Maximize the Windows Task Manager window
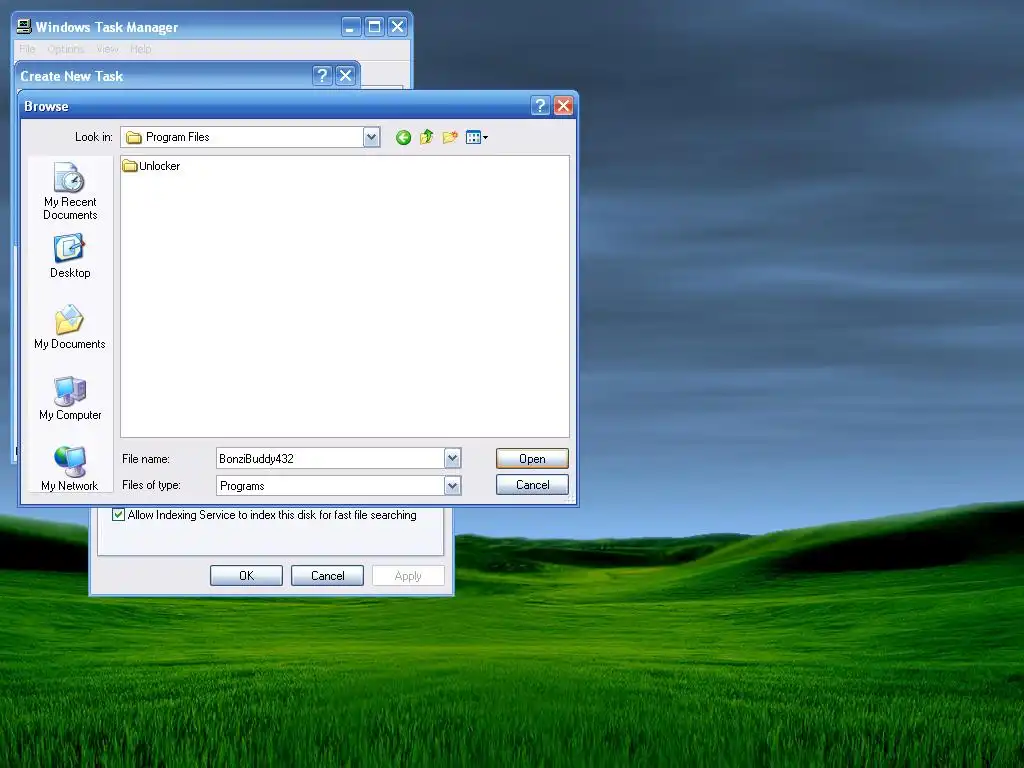Image resolution: width=1024 pixels, height=768 pixels. pos(374,27)
